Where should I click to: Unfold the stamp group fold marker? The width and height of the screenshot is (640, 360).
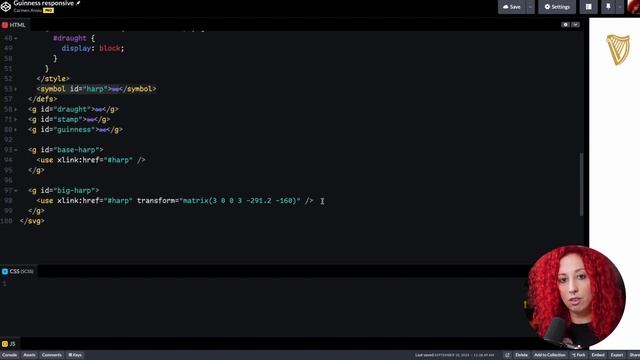90,120
